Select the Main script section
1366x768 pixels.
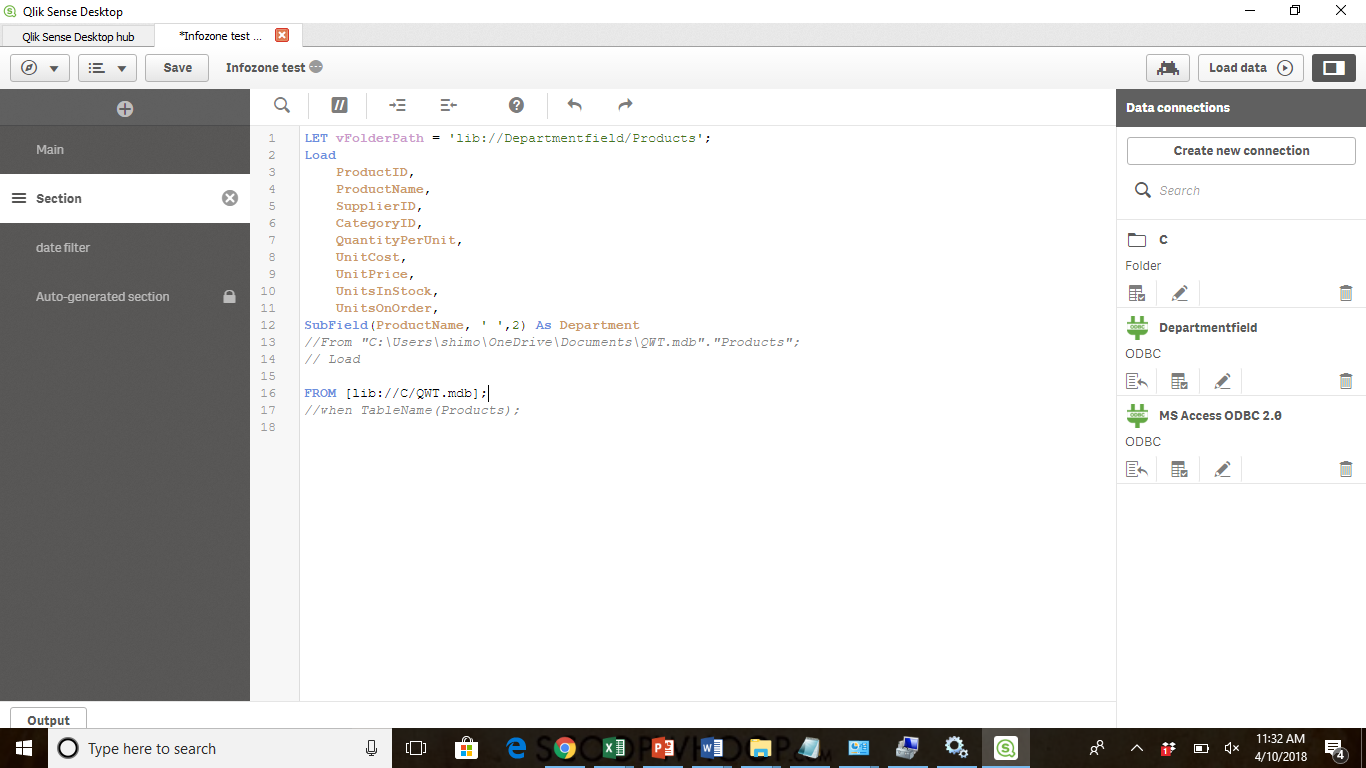click(x=125, y=150)
